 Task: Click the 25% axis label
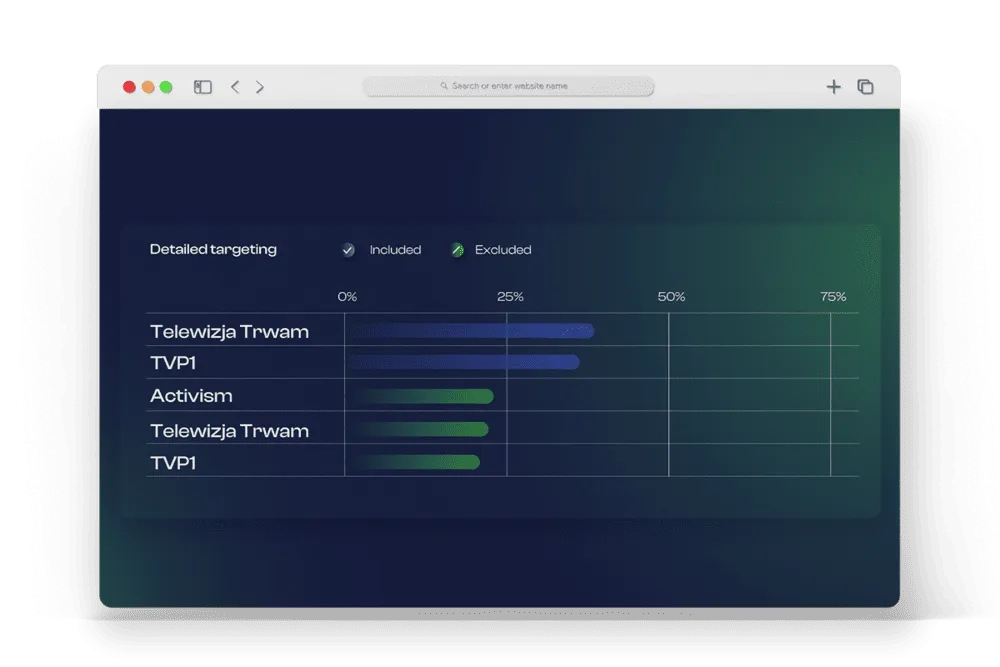(510, 297)
